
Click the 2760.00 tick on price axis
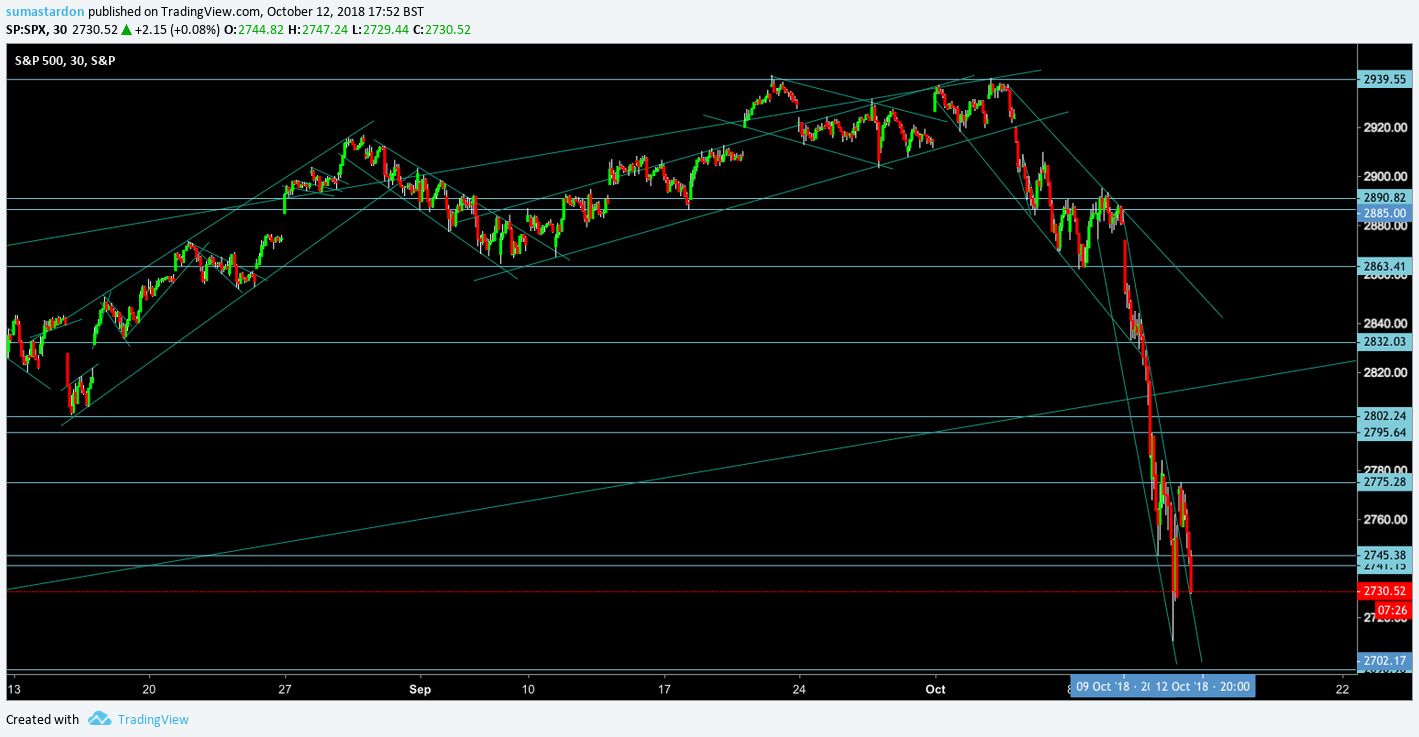(1385, 520)
